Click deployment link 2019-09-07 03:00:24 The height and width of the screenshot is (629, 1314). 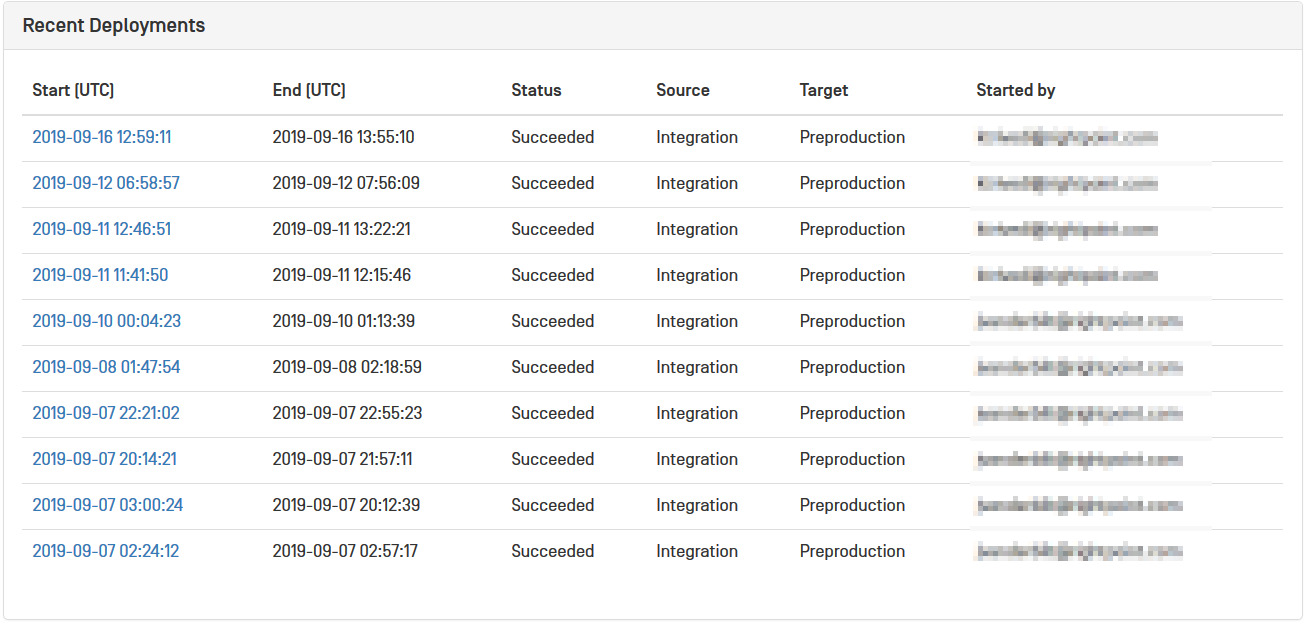tap(108, 505)
